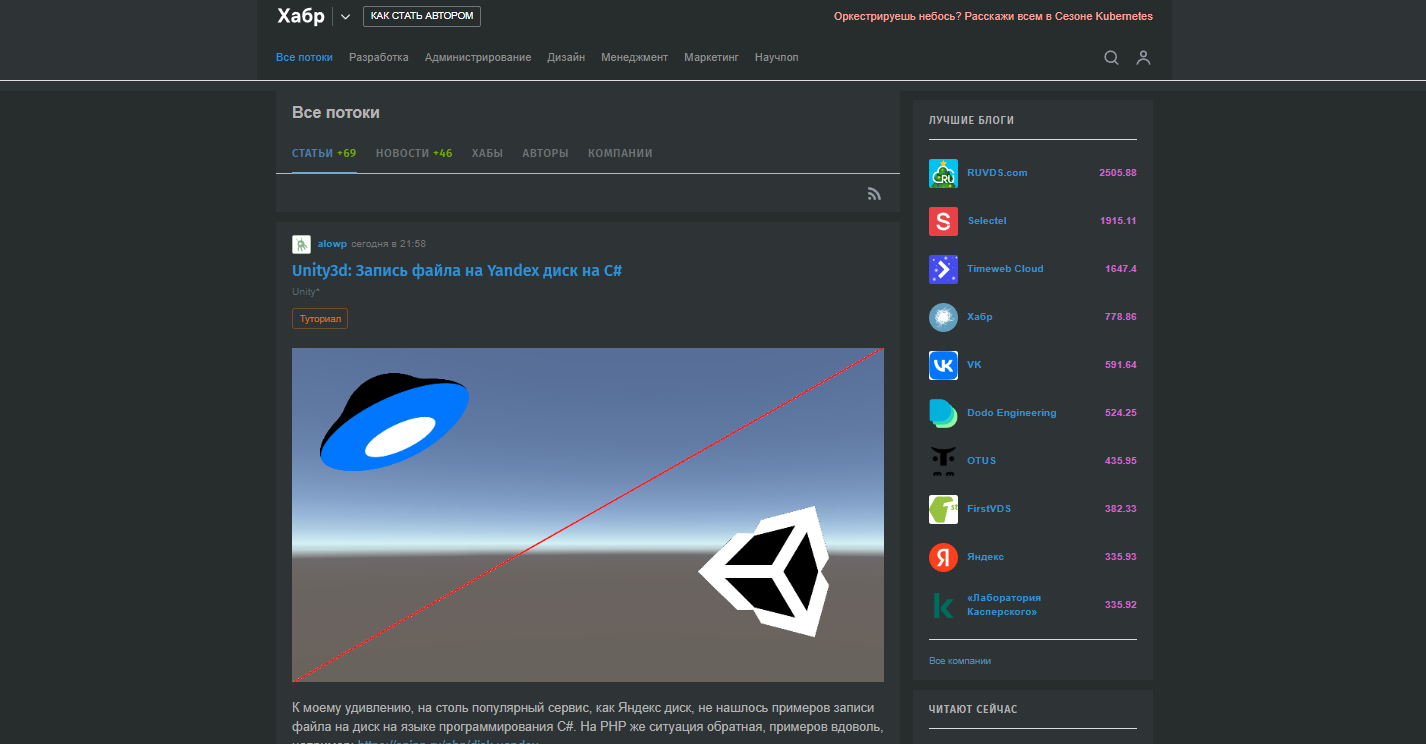This screenshot has height=744, width=1426.
Task: Switch to the ХАБЫ tab
Action: 487,154
